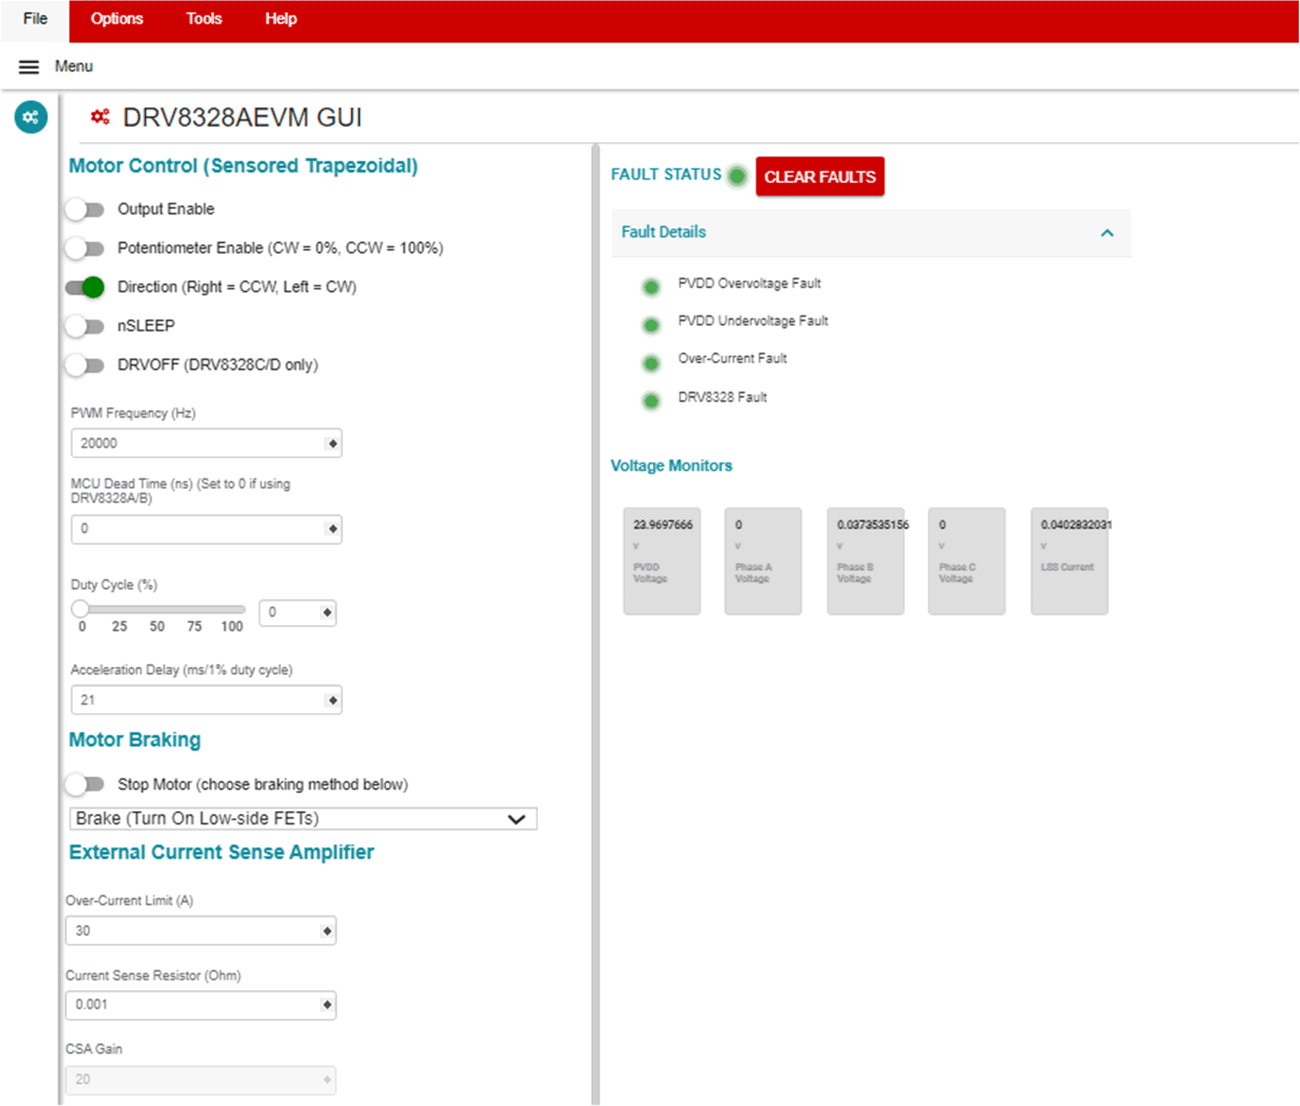
Task: Click the PVDD Undervoltage Fault indicator
Action: pyautogui.click(x=651, y=325)
